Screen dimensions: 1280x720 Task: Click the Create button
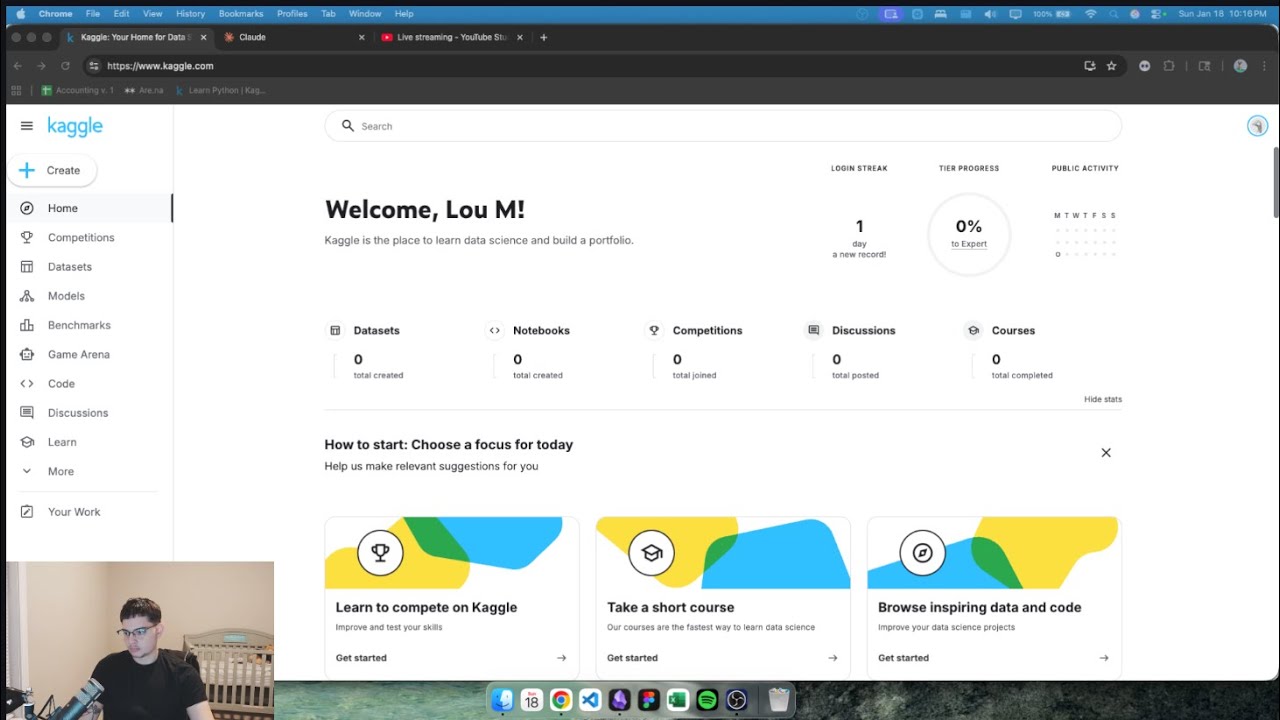pyautogui.click(x=52, y=171)
